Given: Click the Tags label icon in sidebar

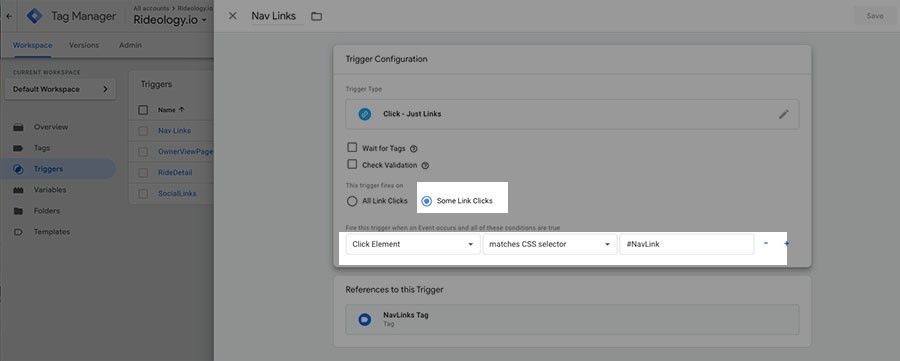Looking at the screenshot, I should coord(18,148).
